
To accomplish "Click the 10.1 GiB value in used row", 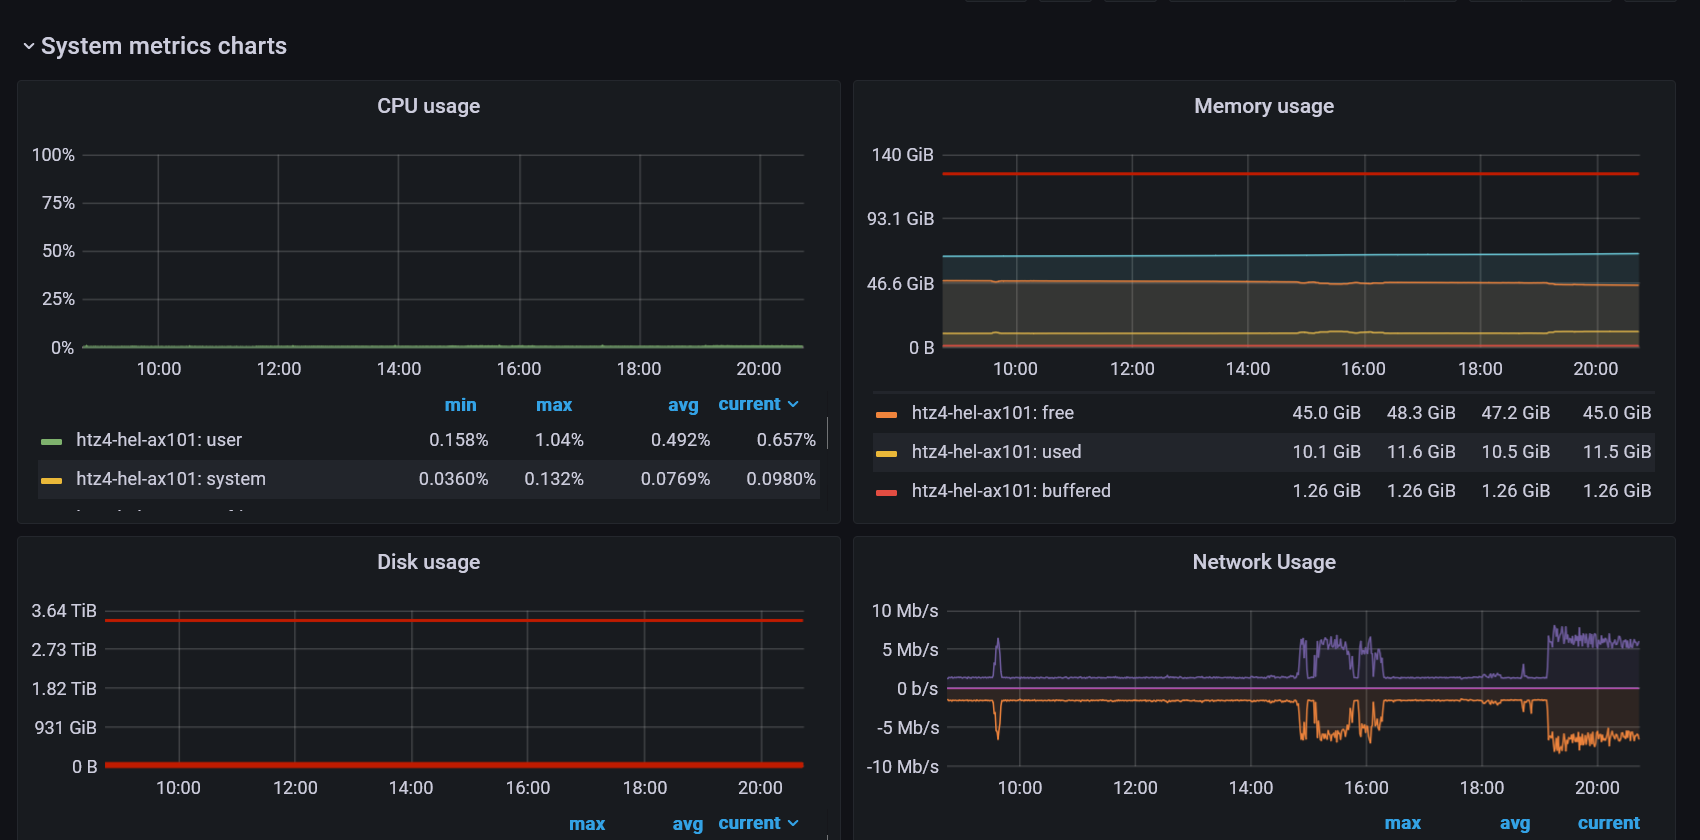I will tap(1327, 452).
